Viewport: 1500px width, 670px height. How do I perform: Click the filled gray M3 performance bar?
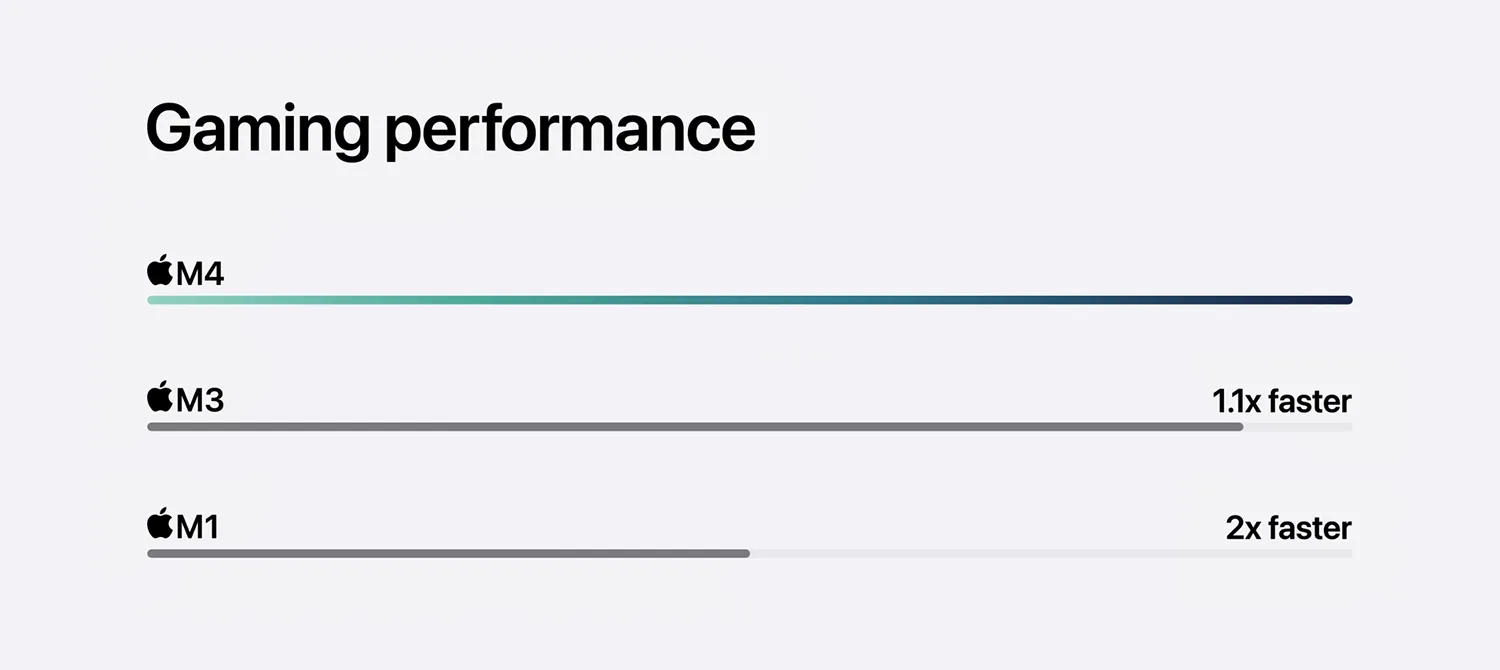(695, 427)
